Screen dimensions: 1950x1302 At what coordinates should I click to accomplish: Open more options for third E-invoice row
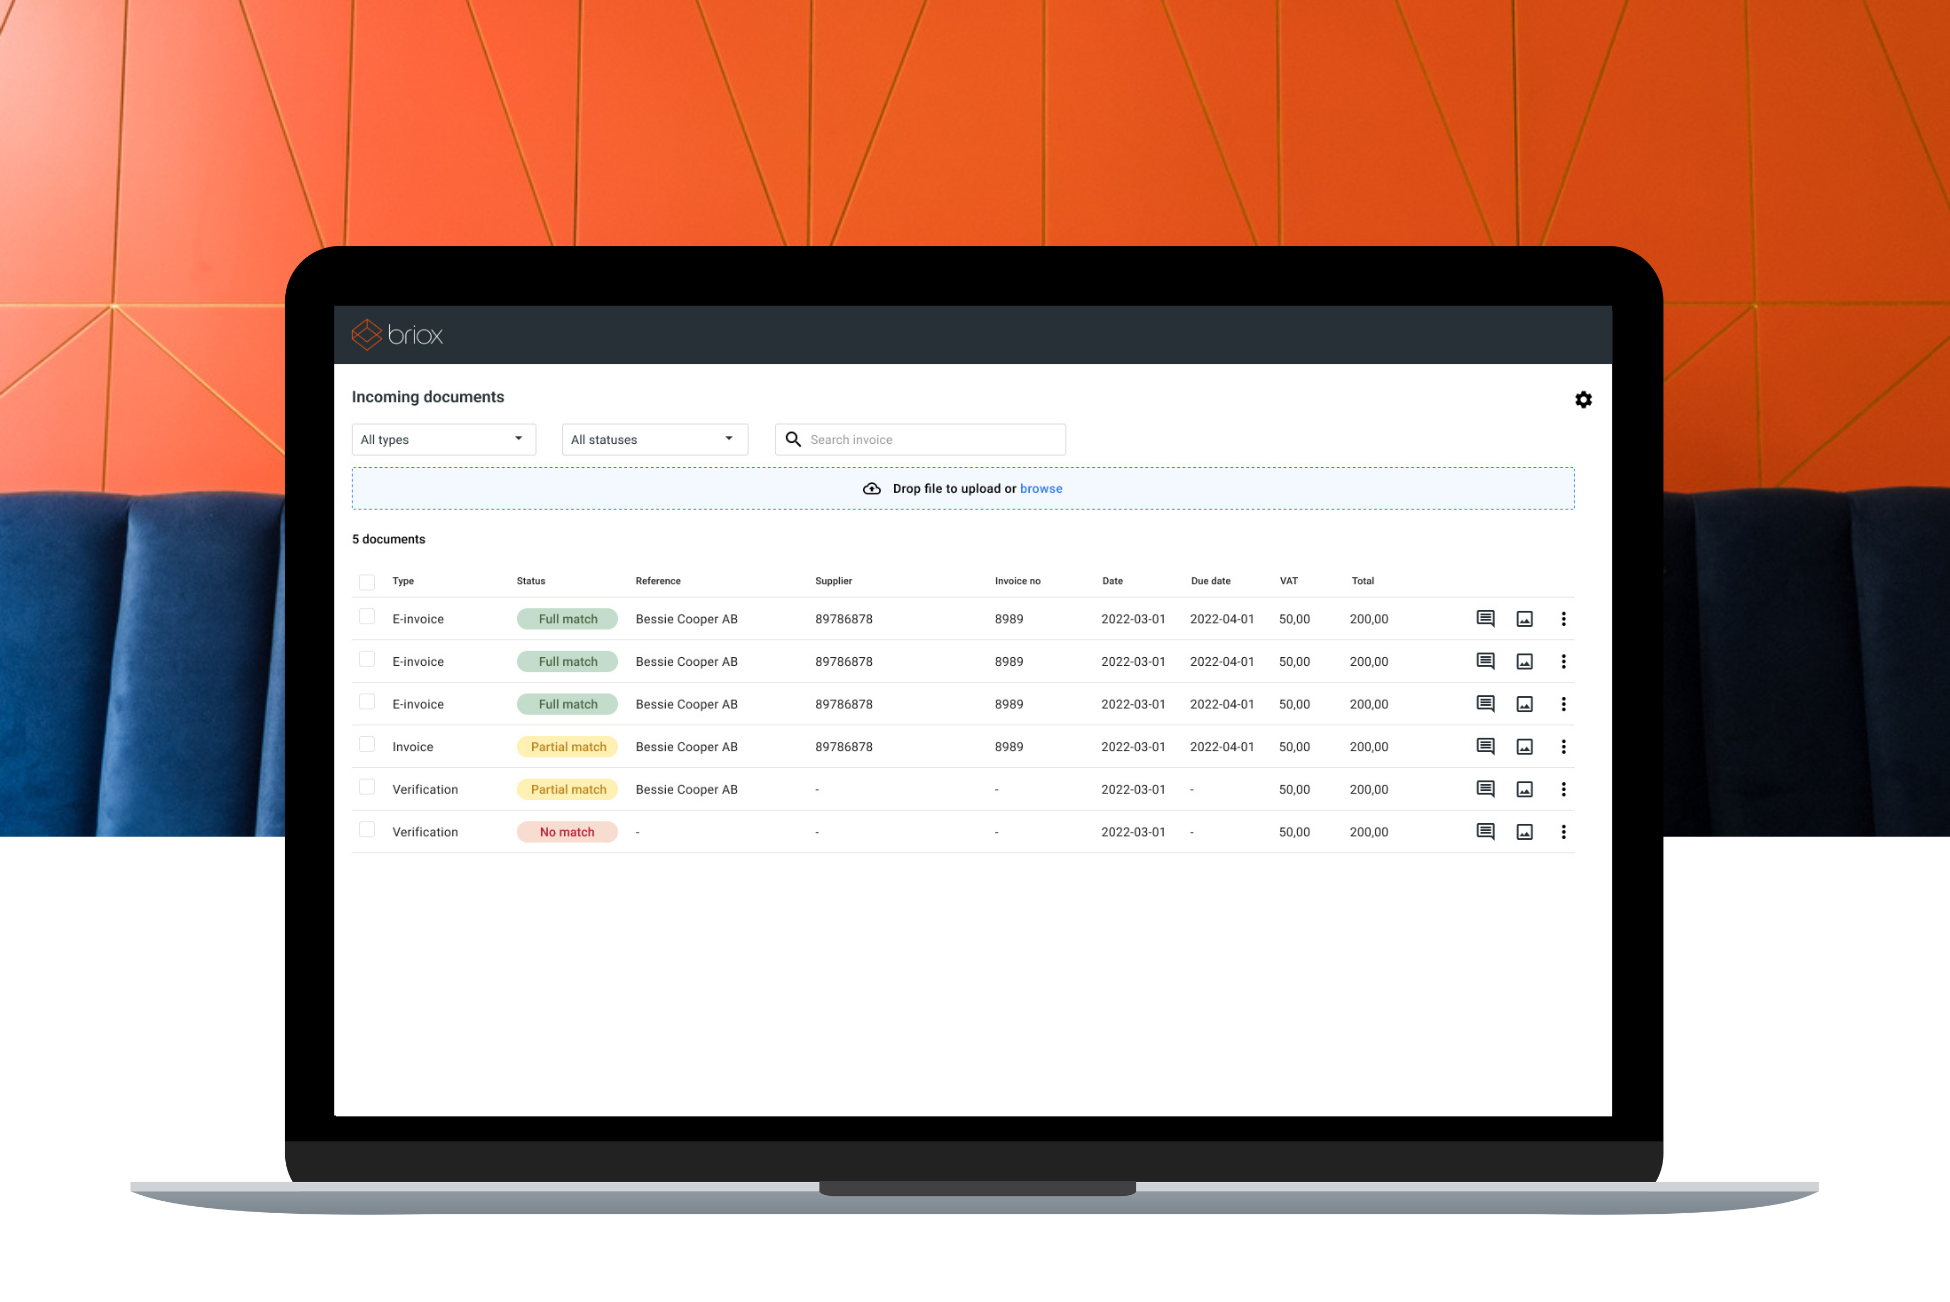point(1563,704)
